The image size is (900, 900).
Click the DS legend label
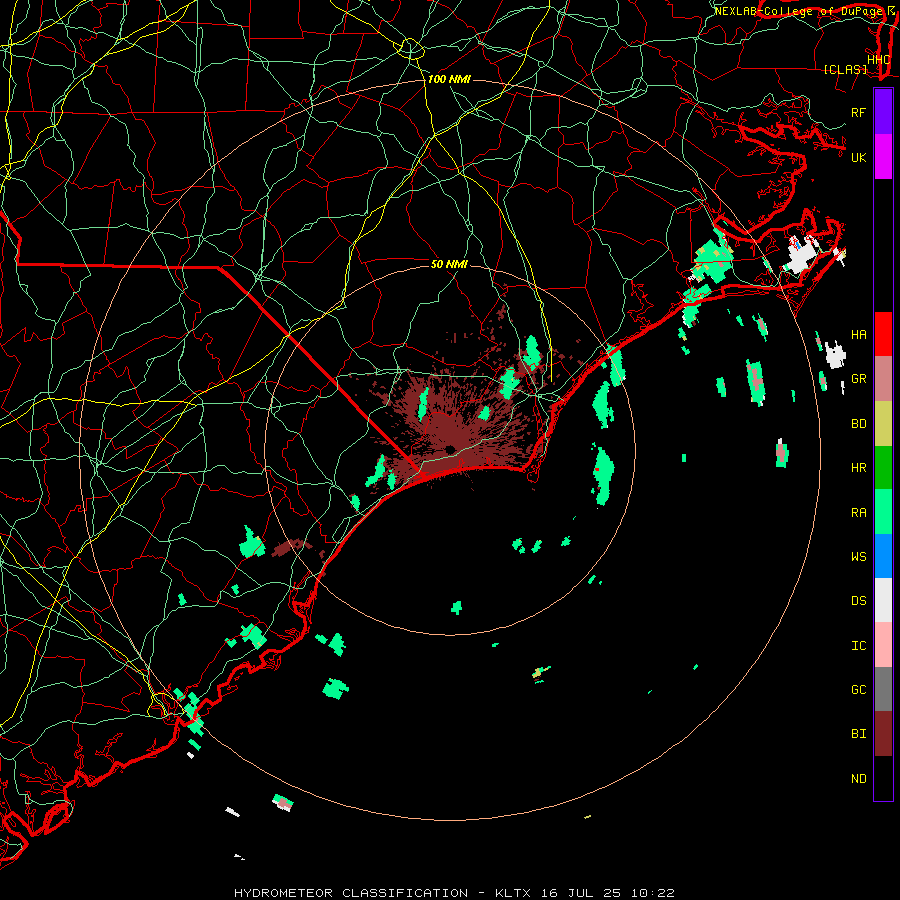point(858,600)
